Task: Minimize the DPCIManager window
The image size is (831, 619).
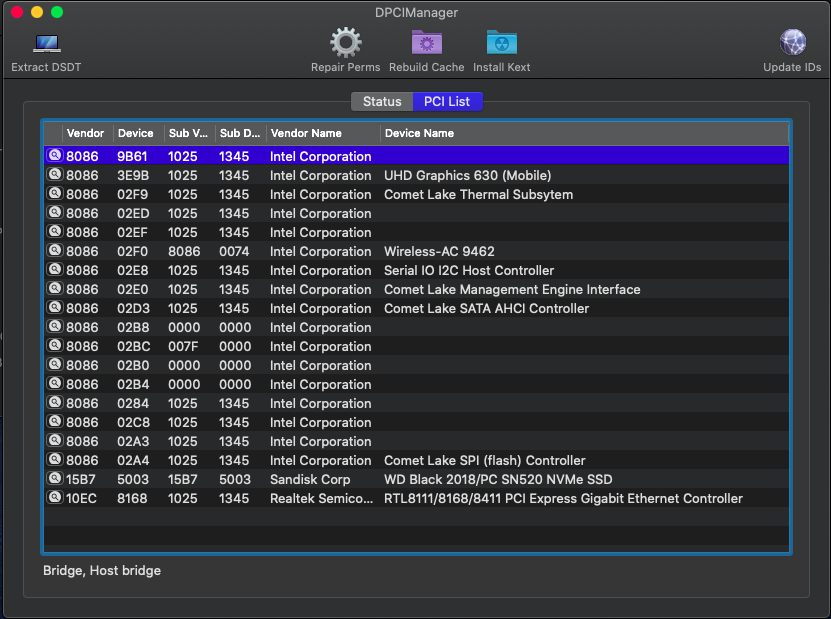Action: click(x=37, y=12)
